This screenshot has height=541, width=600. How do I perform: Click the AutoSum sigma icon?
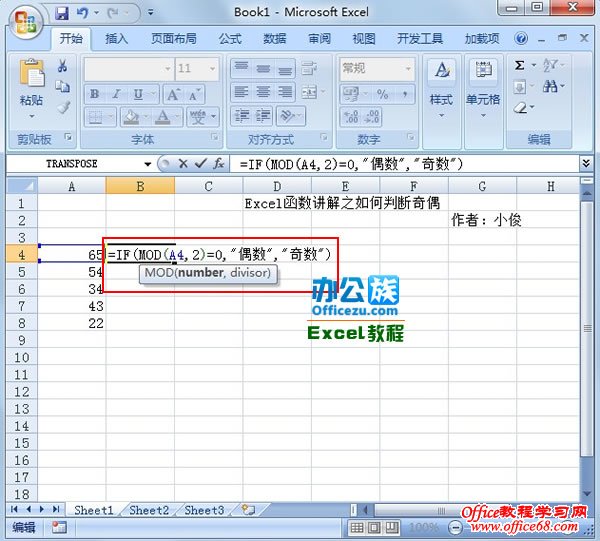(x=519, y=65)
